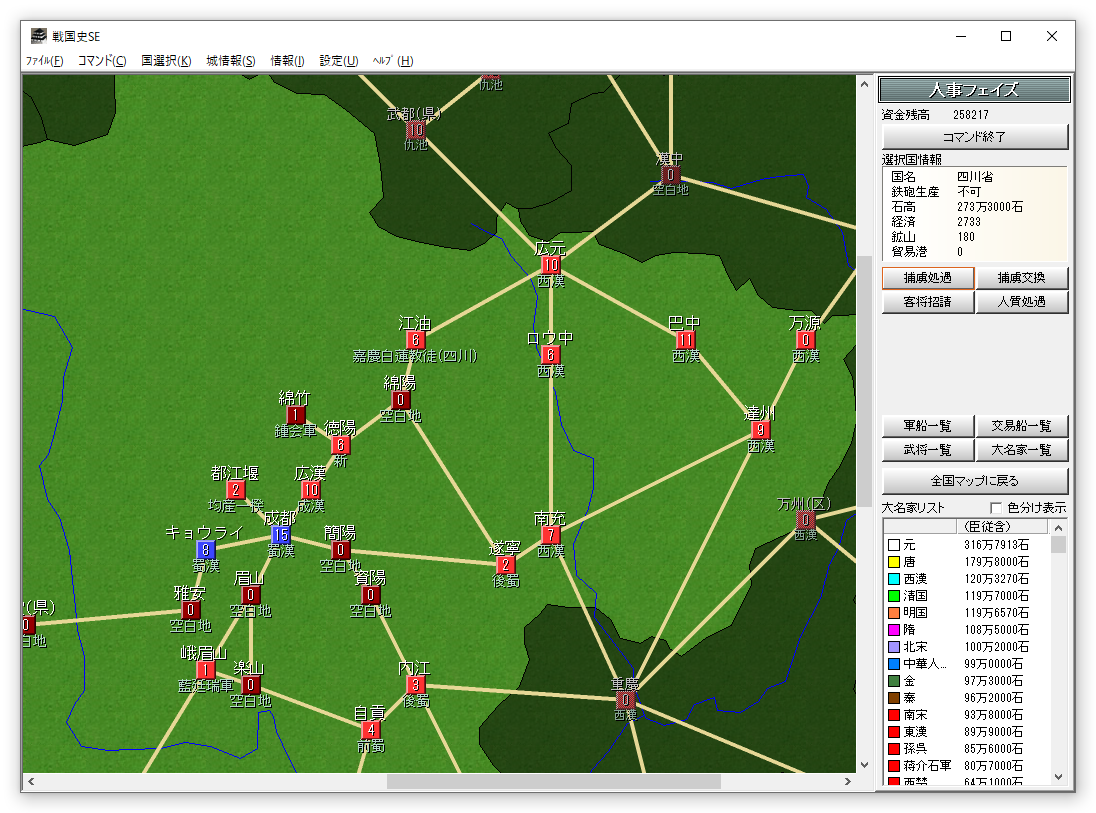Click the map's horizontal scrollbar right arrow
This screenshot has width=1096, height=813.
(x=848, y=781)
